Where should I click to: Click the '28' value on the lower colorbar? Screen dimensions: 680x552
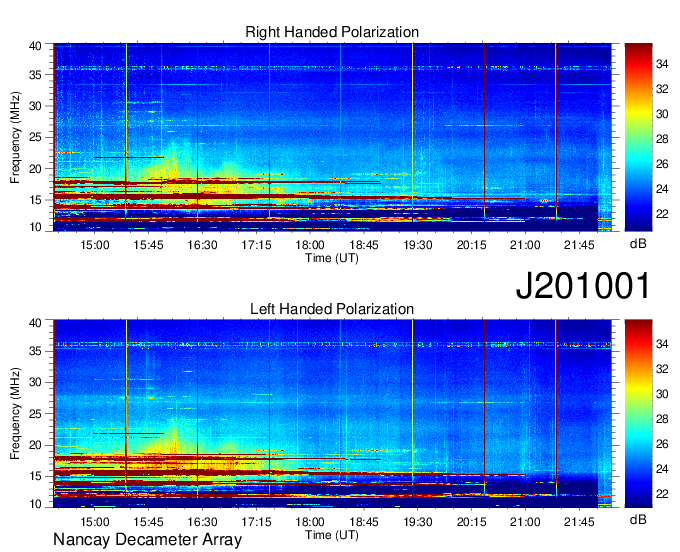click(x=662, y=419)
